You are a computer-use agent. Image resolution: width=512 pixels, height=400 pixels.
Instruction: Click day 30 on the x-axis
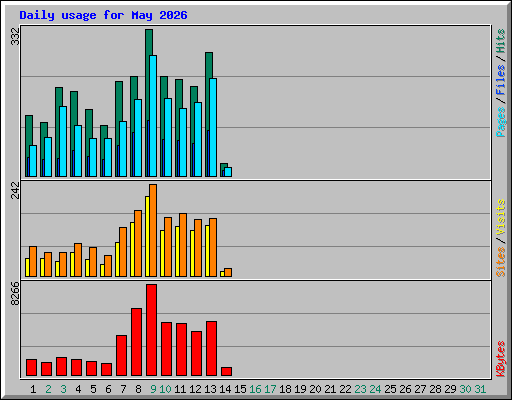click(465, 389)
